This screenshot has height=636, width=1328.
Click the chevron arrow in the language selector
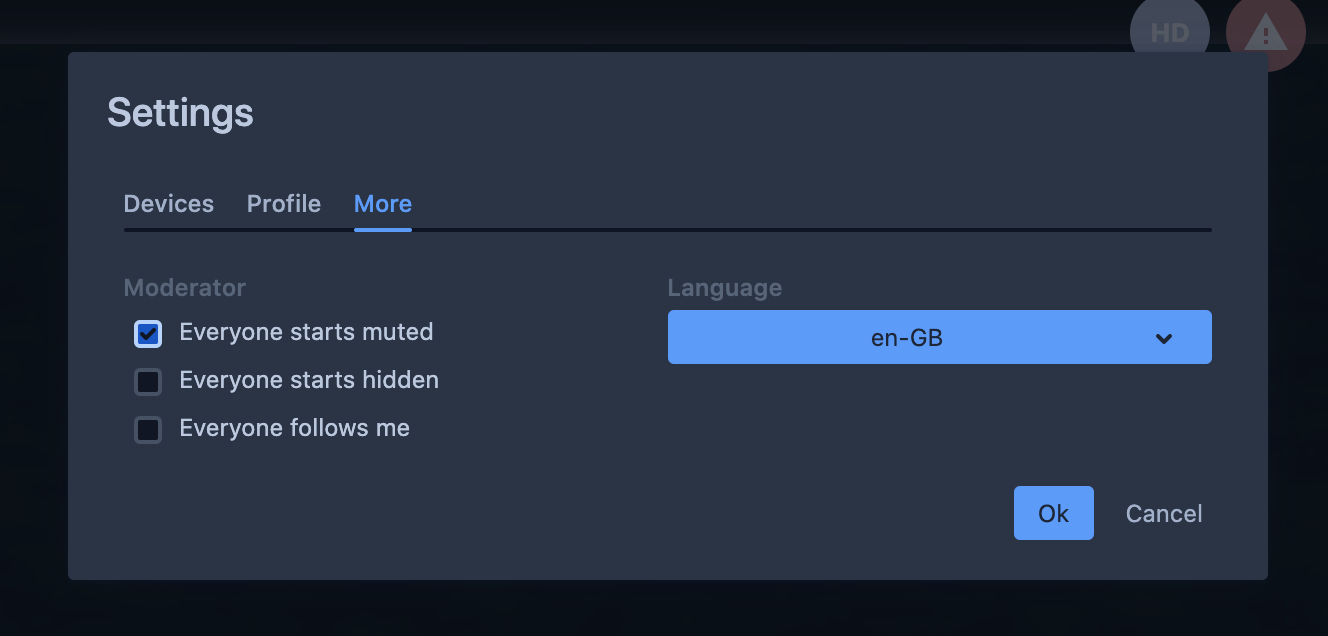tap(1163, 338)
